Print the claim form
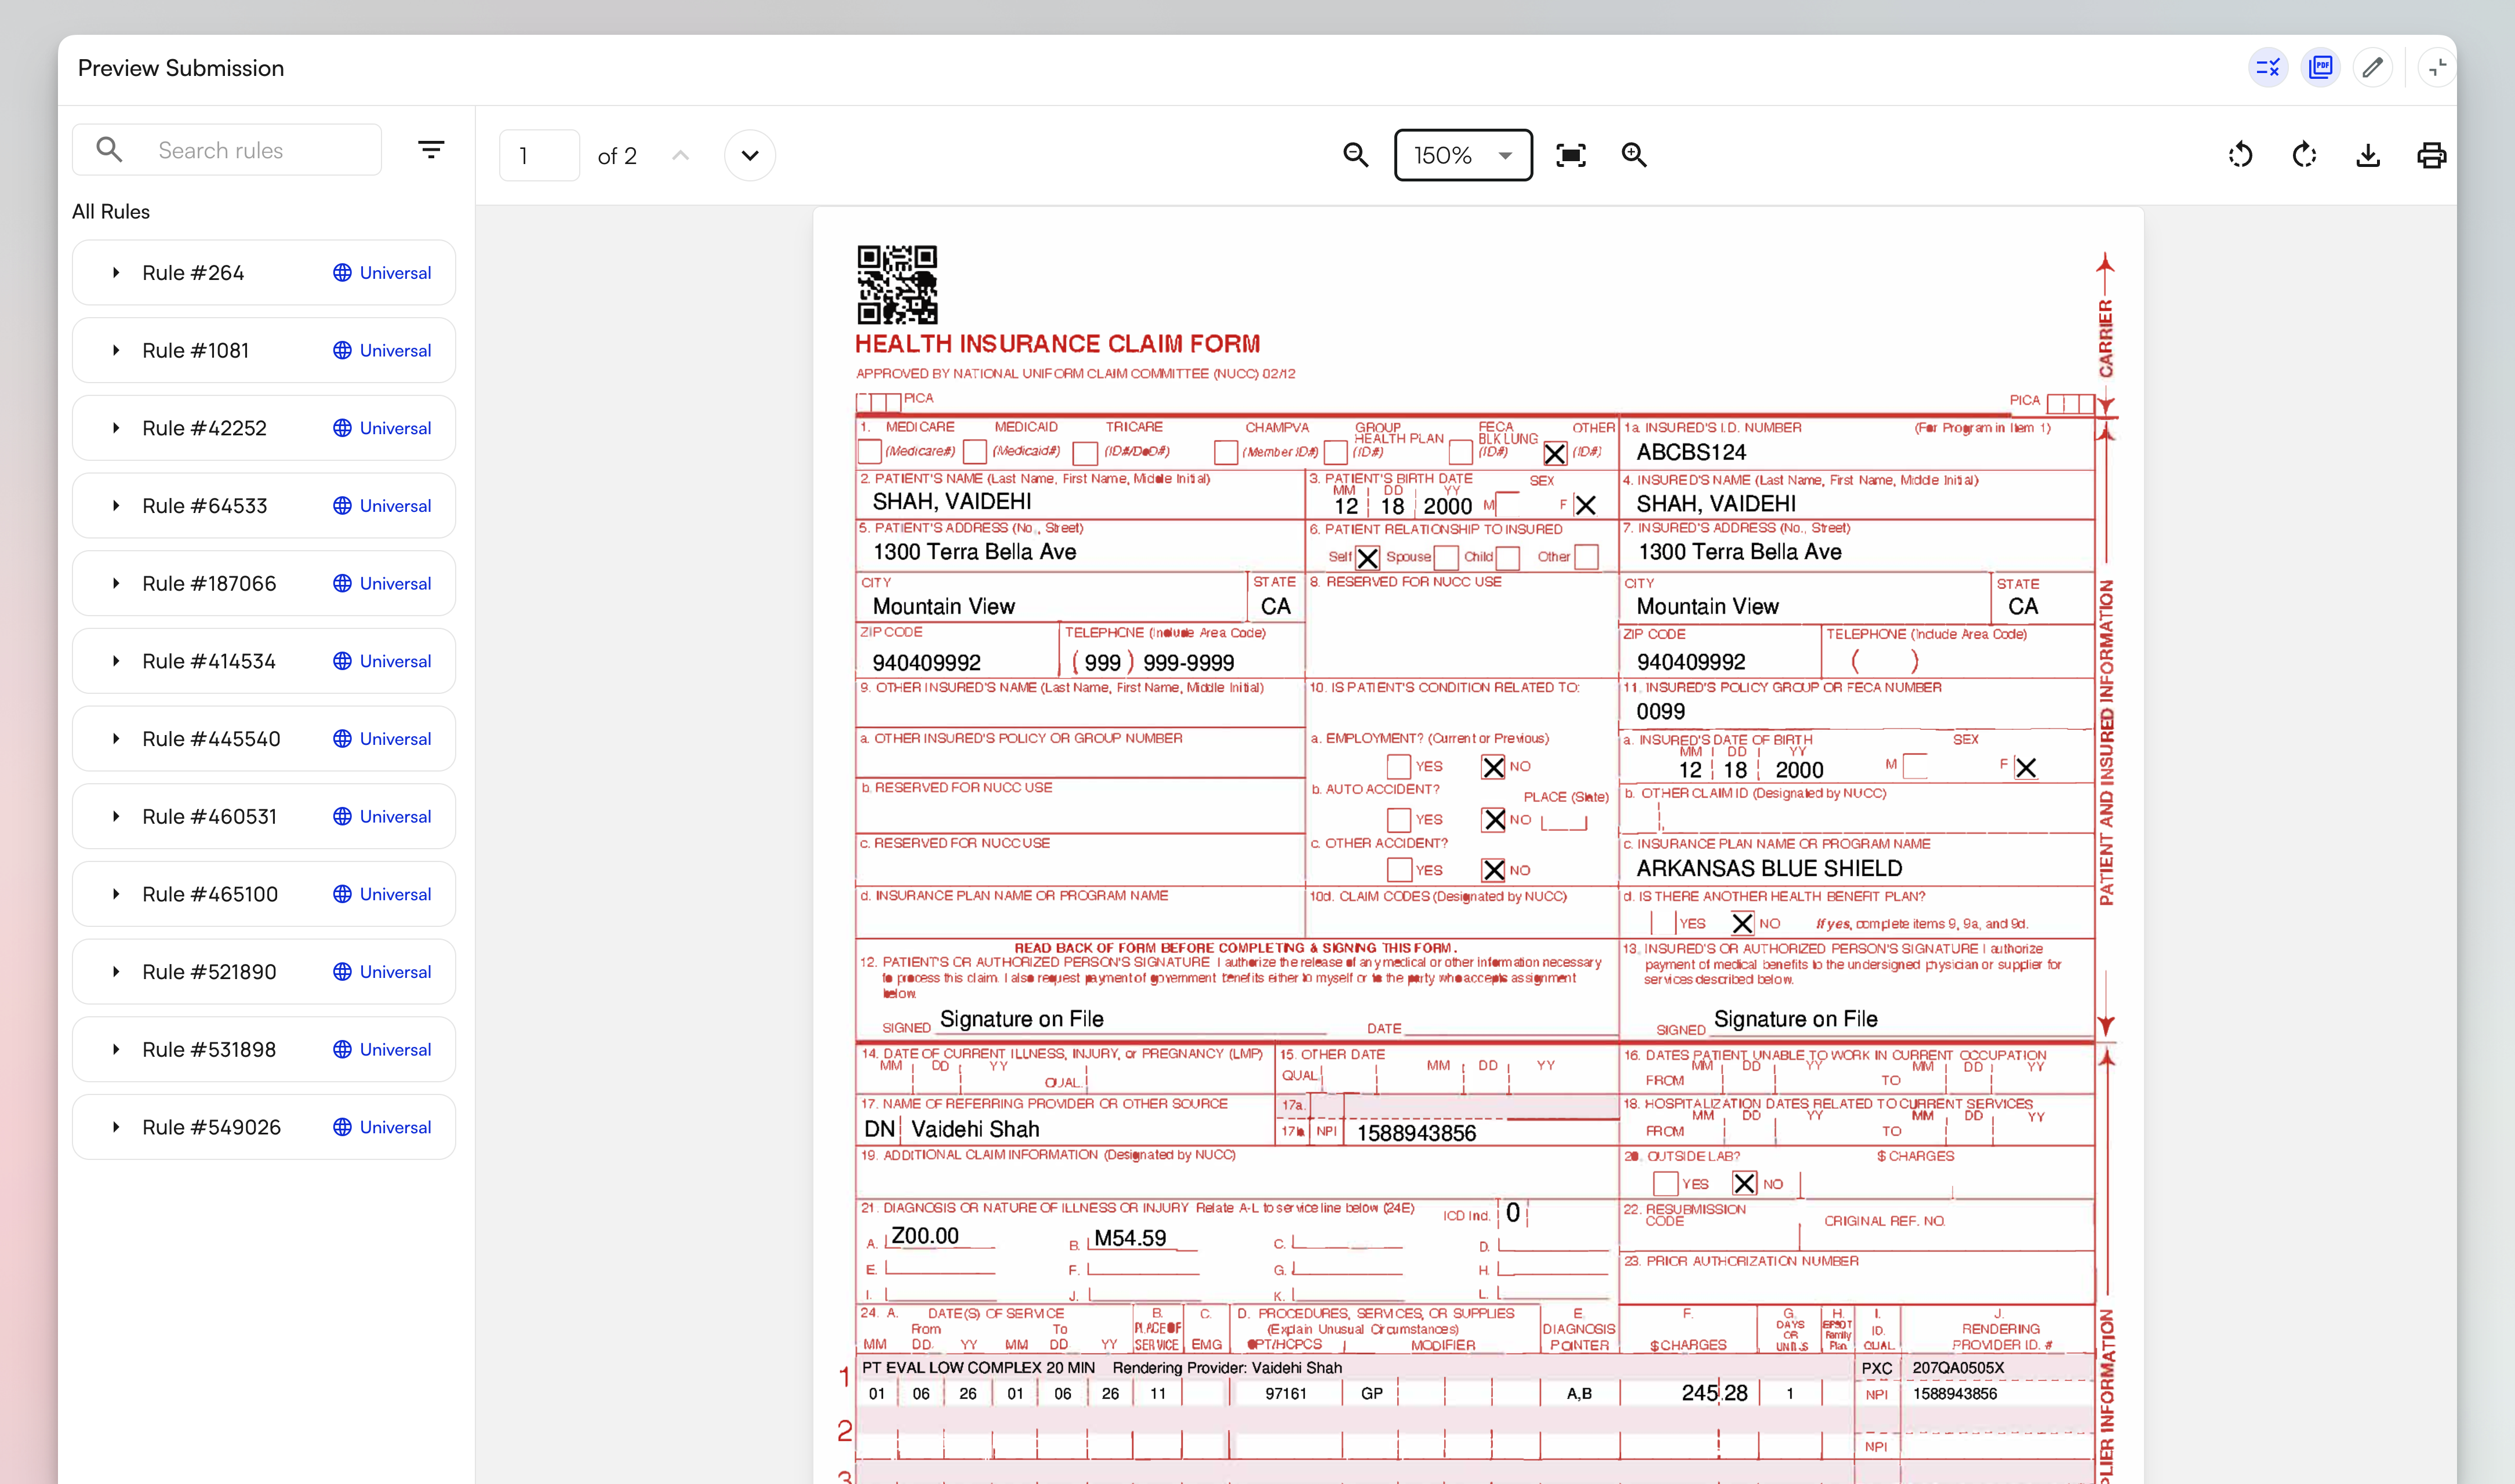 tap(2431, 155)
